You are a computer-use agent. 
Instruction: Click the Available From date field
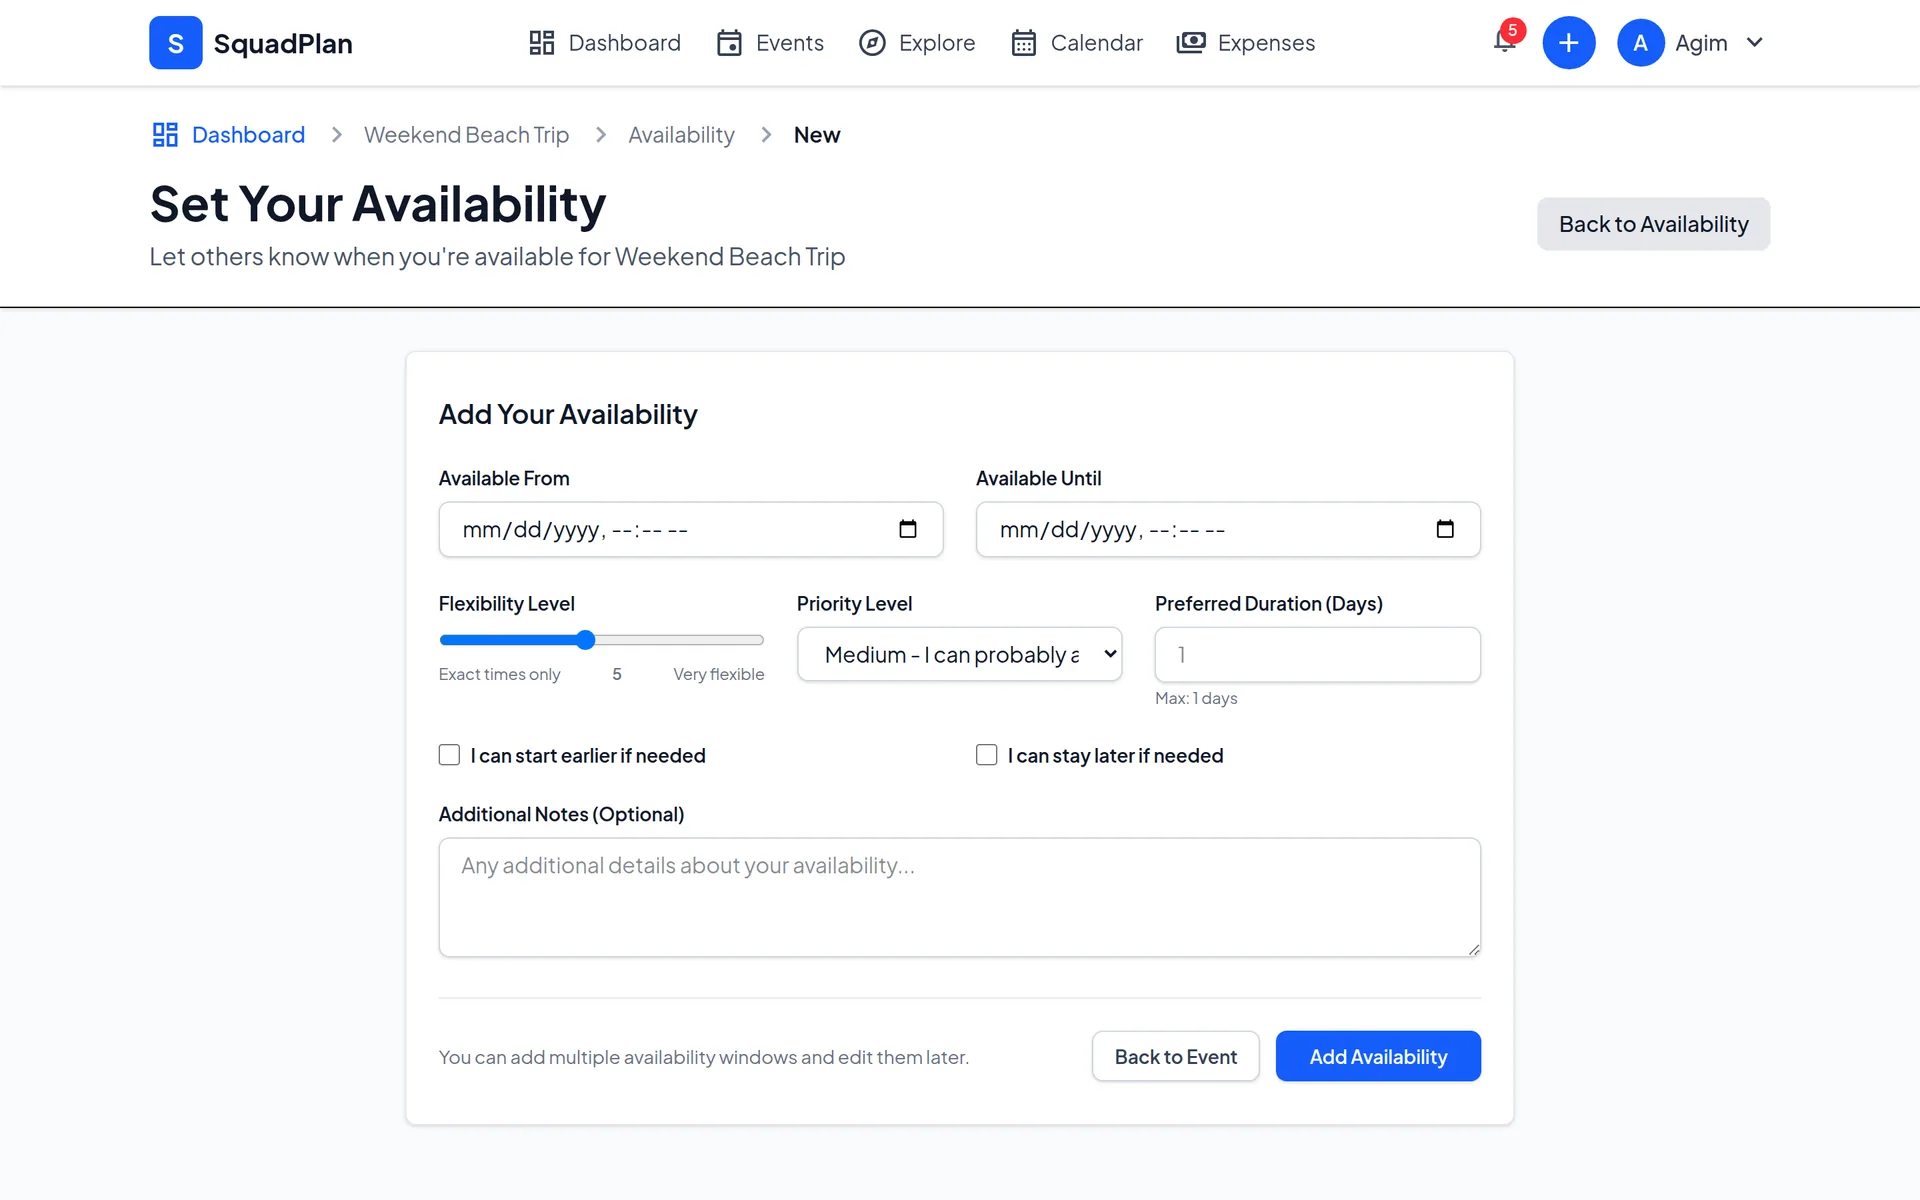click(691, 529)
